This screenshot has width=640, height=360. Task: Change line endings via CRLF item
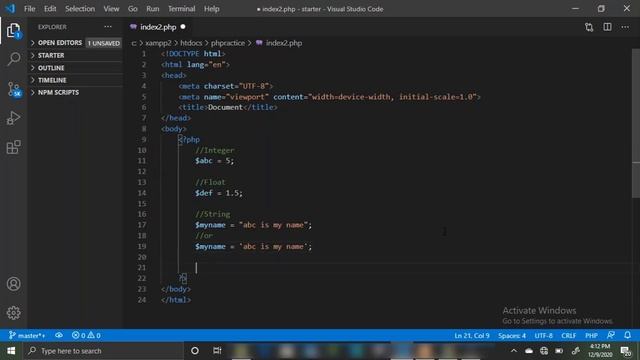(568, 336)
